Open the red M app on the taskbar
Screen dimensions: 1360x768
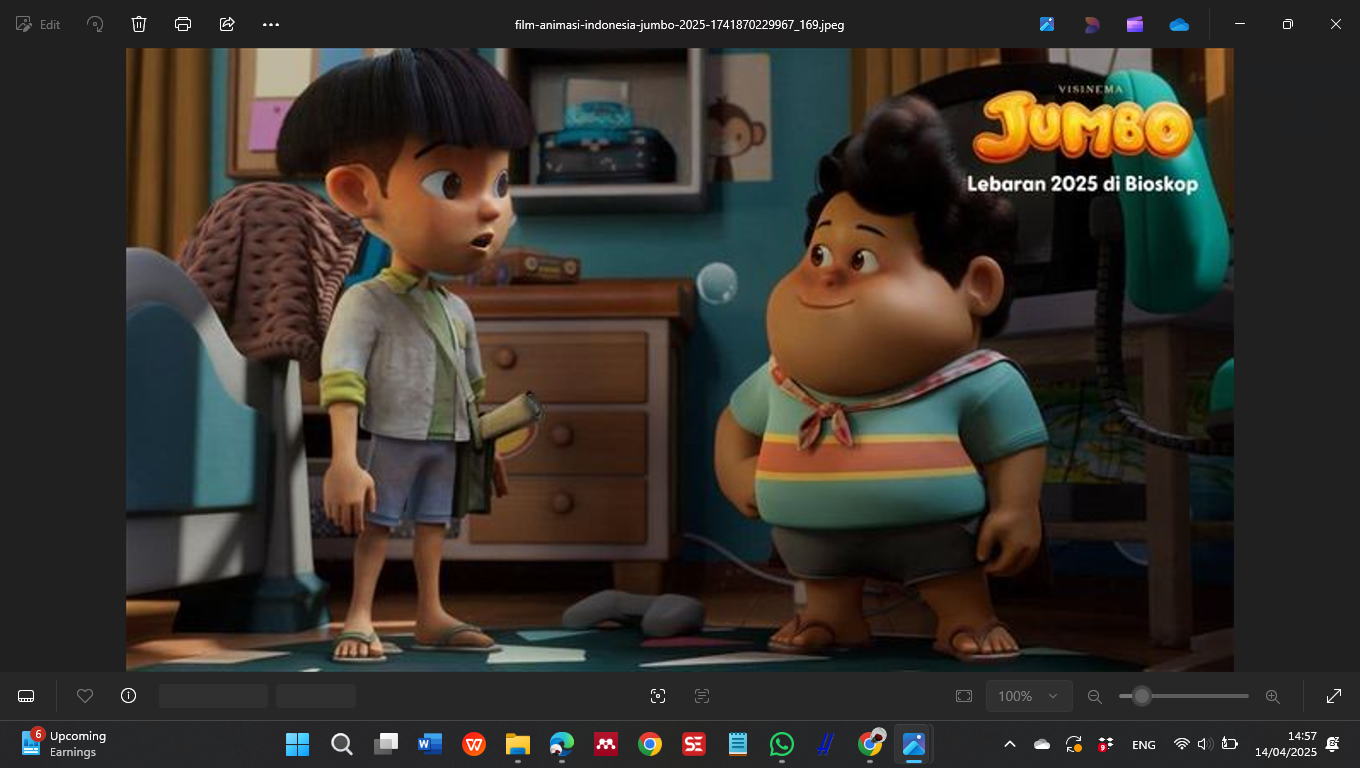click(606, 744)
